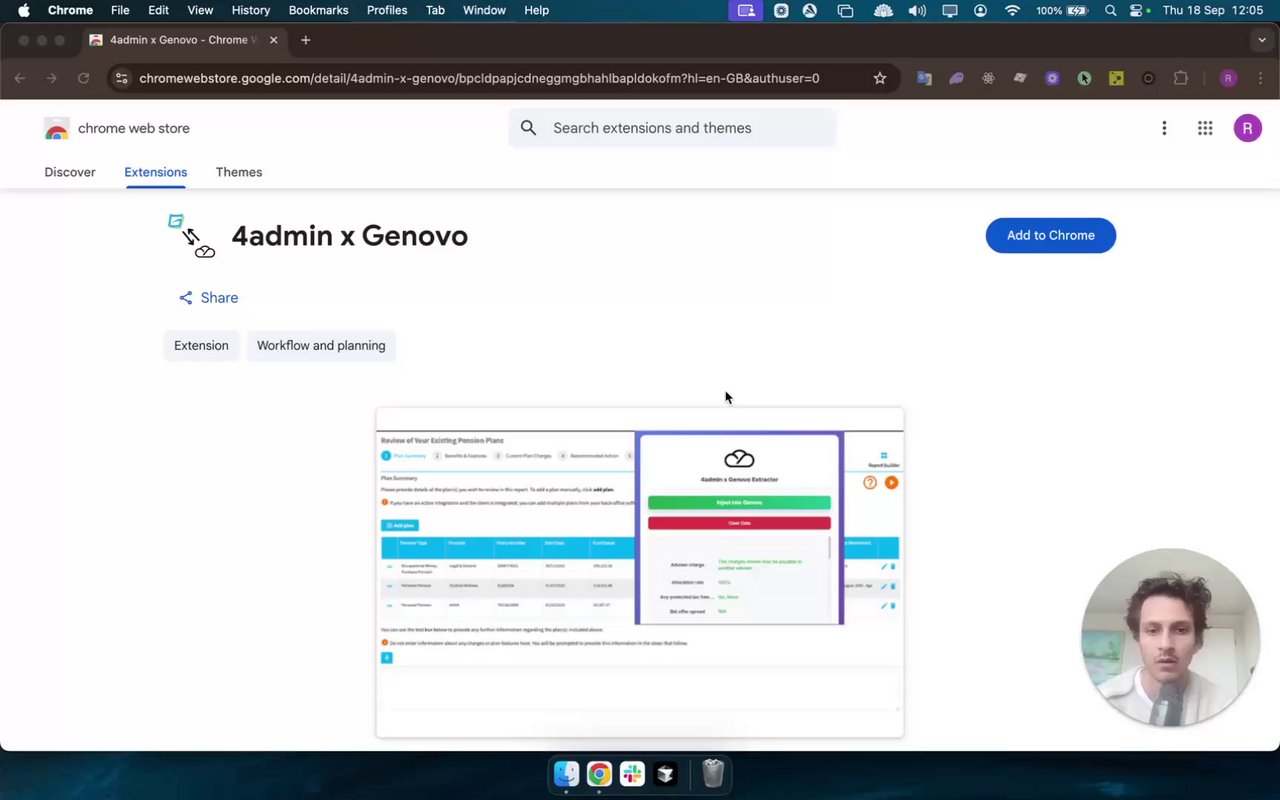Open the Google apps grid
The width and height of the screenshot is (1280, 800).
[1205, 128]
